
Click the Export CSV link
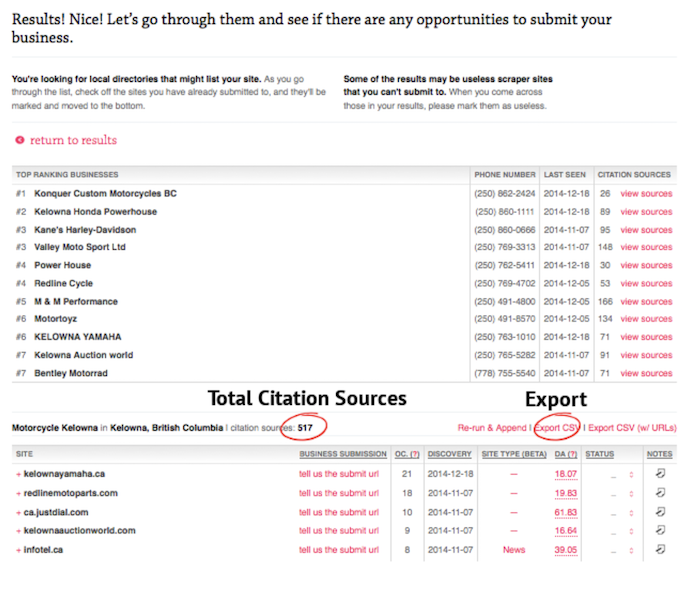[557, 428]
